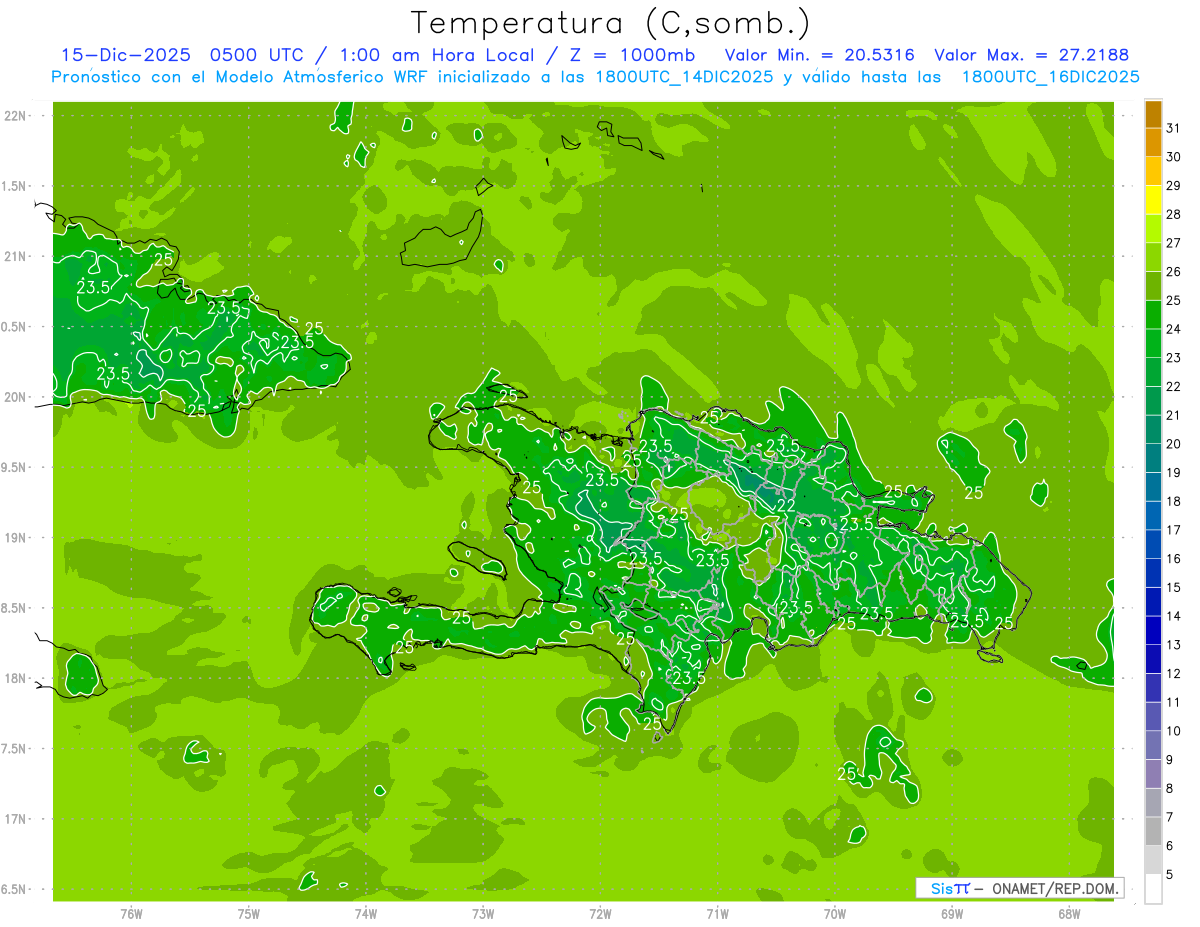Click the '31' label on color scale
The width and height of the screenshot is (1200, 927).
coord(1173,128)
